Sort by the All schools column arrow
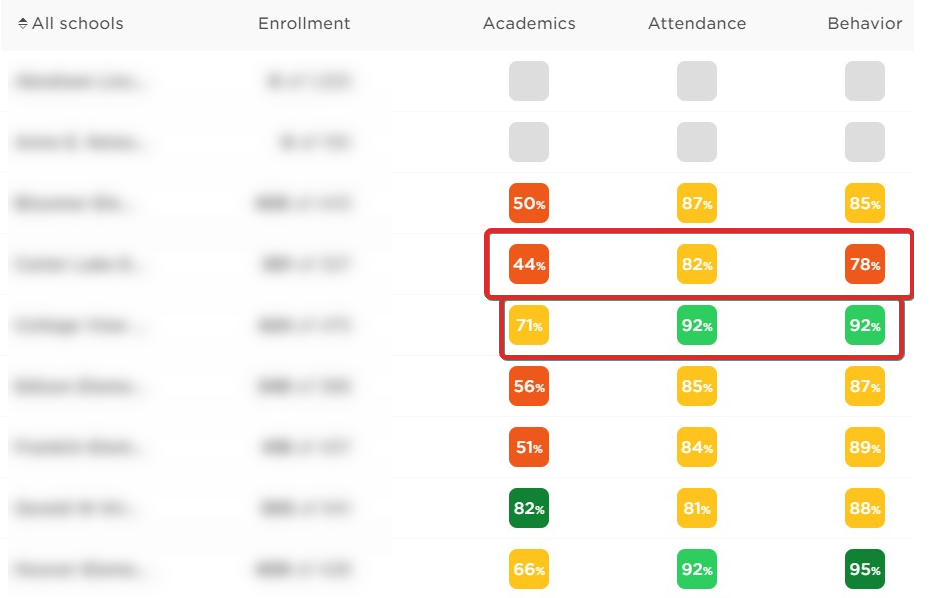 pyautogui.click(x=23, y=24)
